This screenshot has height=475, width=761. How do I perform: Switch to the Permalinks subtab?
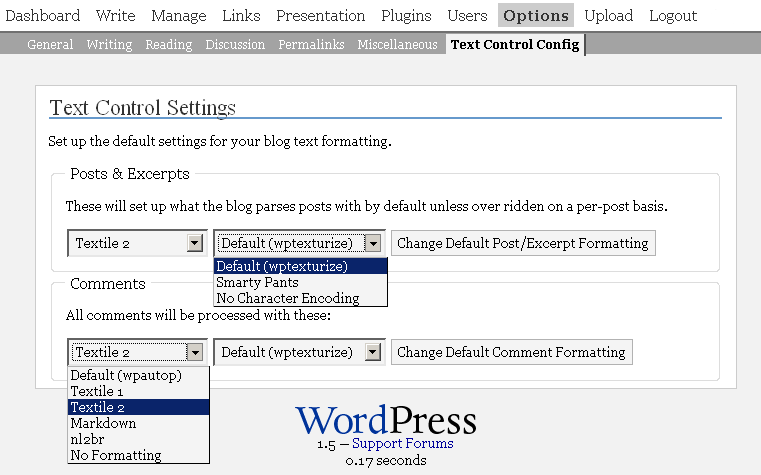click(311, 44)
